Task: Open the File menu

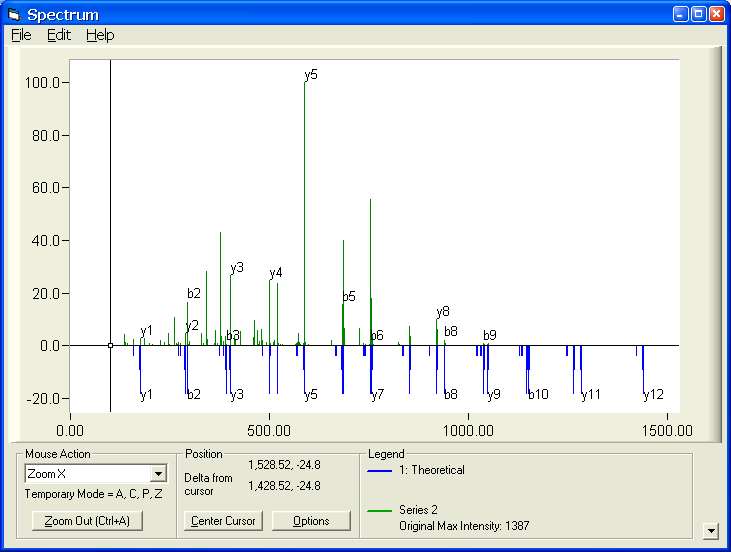Action: coord(21,35)
